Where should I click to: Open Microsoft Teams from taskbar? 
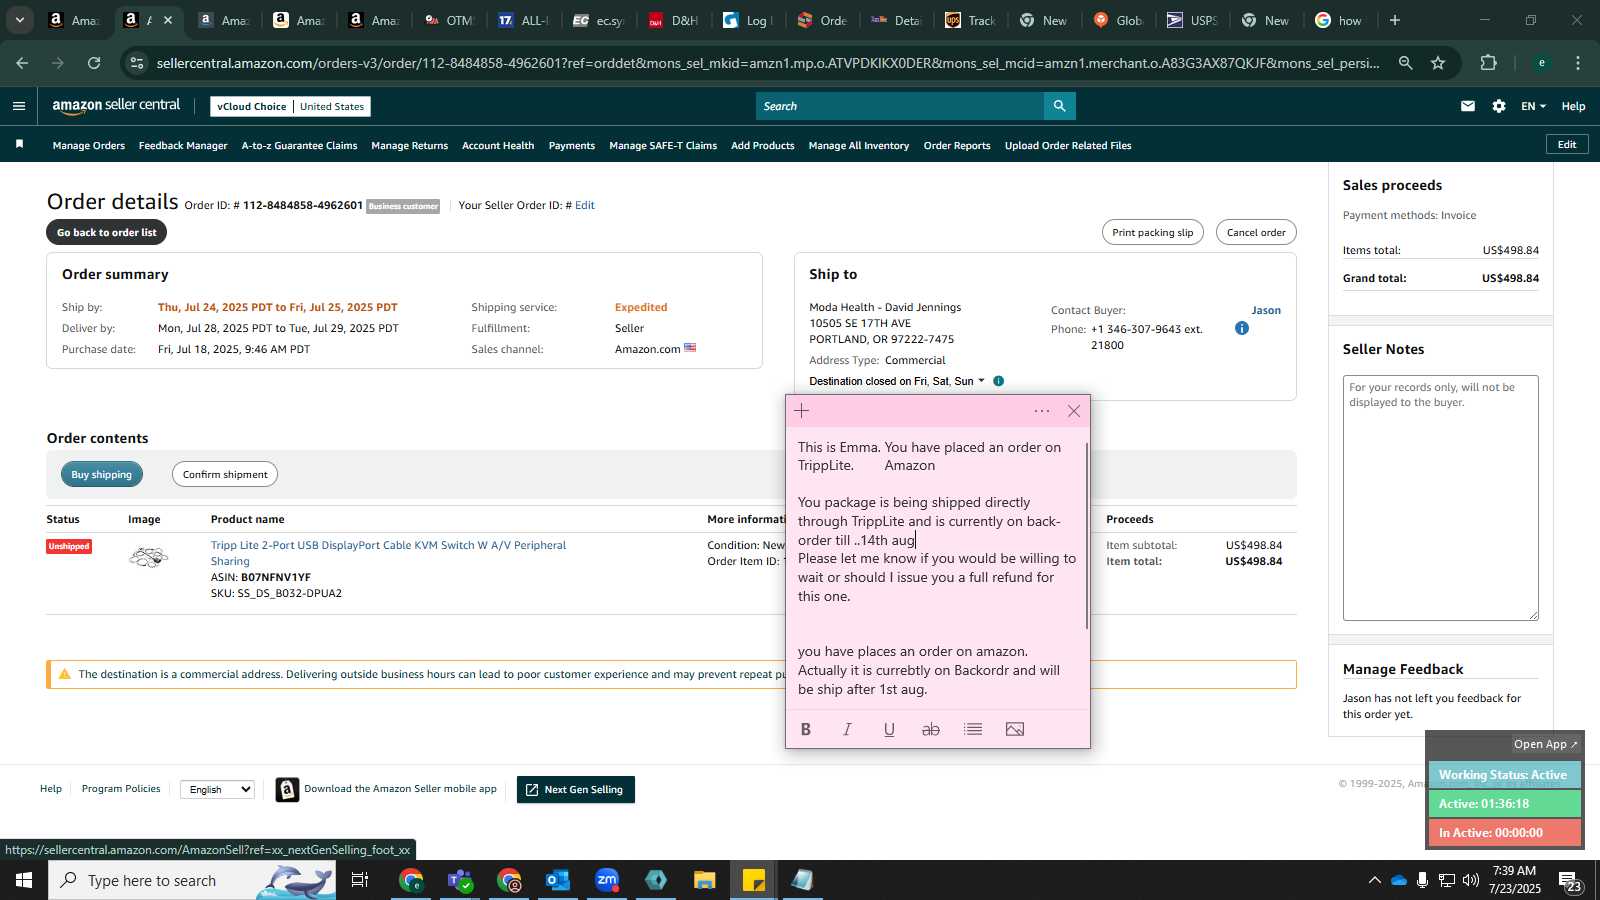pyautogui.click(x=460, y=880)
